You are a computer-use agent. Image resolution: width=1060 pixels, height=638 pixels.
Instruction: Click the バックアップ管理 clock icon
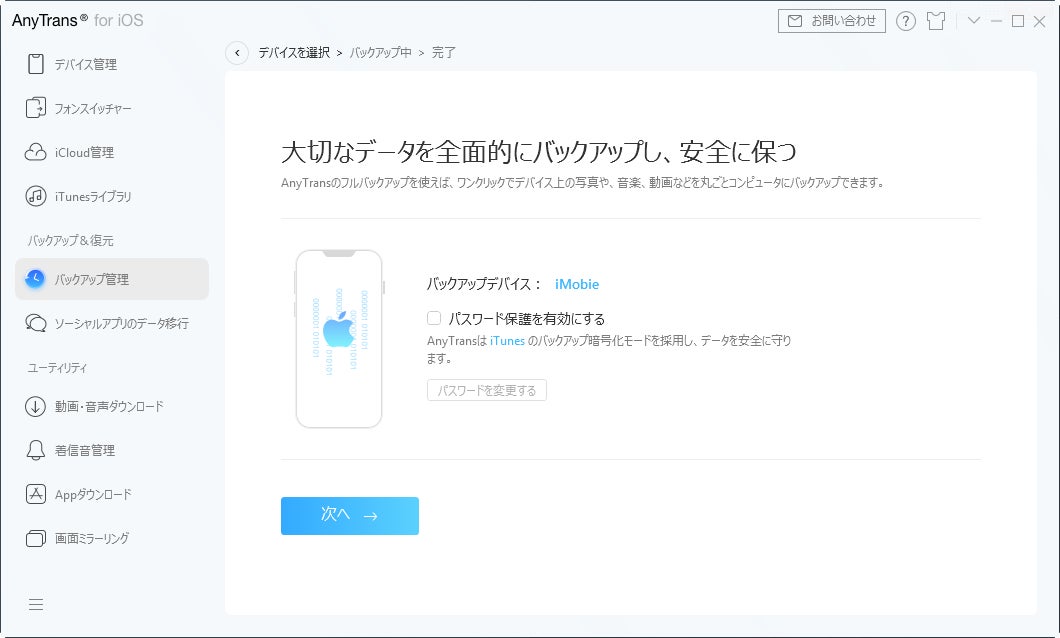(34, 278)
